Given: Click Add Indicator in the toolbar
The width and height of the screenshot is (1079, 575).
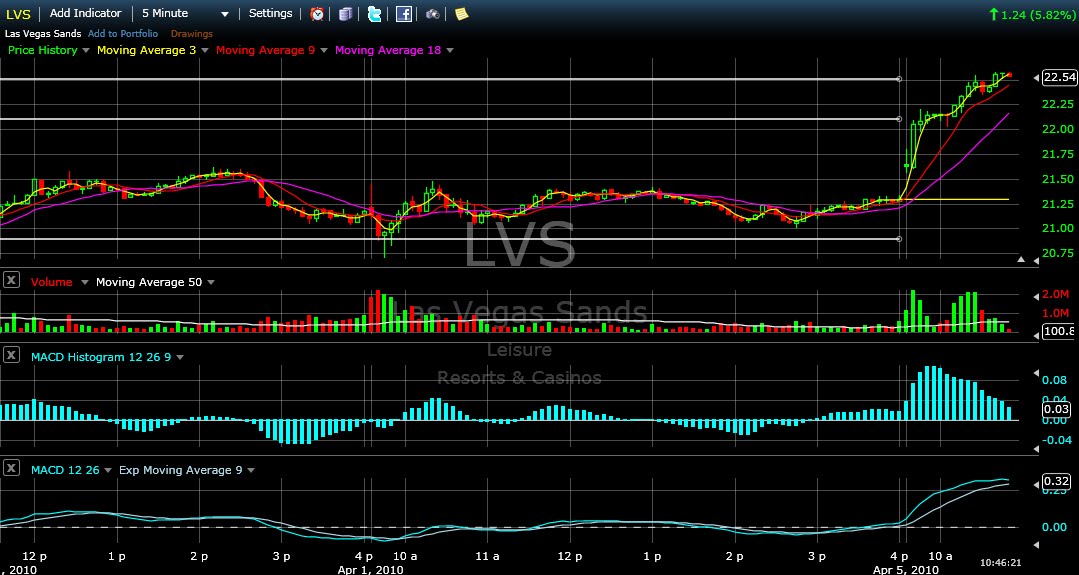Looking at the screenshot, I should (85, 13).
